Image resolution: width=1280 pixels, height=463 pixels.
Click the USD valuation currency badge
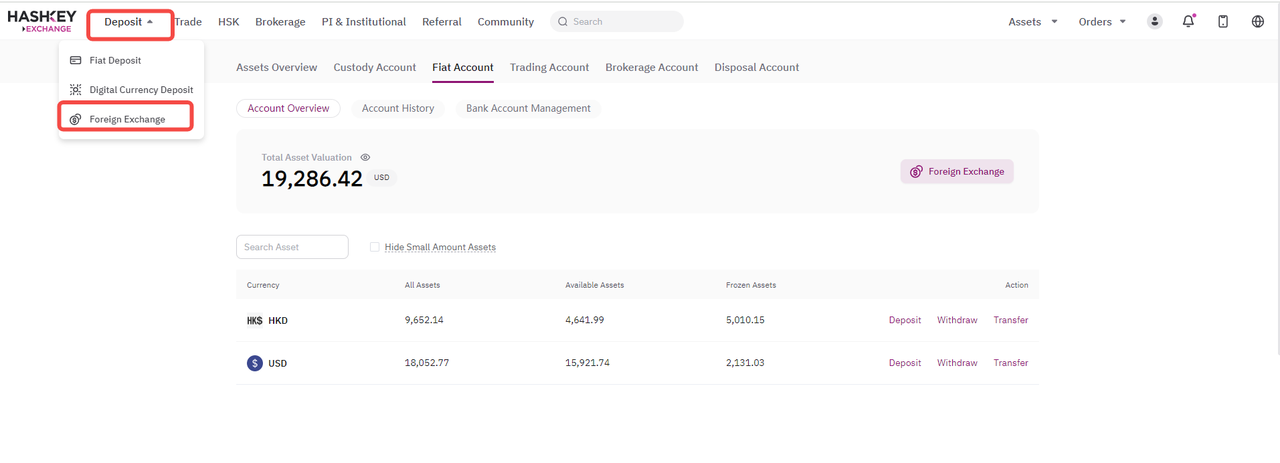coord(382,177)
